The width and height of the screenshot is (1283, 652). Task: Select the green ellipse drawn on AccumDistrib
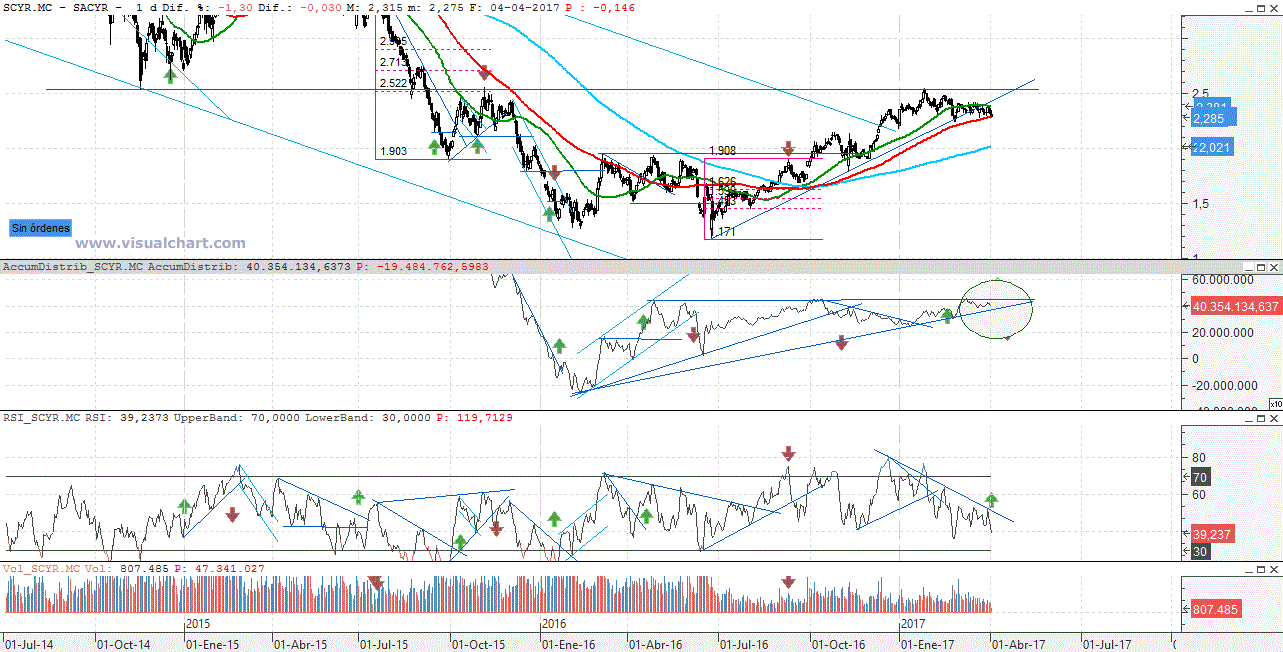click(x=995, y=308)
